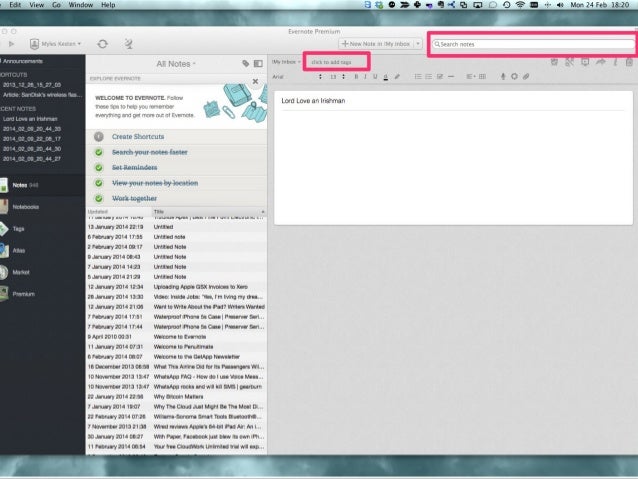
Task: Toggle the green check beside Set Reminders
Action: click(98, 168)
